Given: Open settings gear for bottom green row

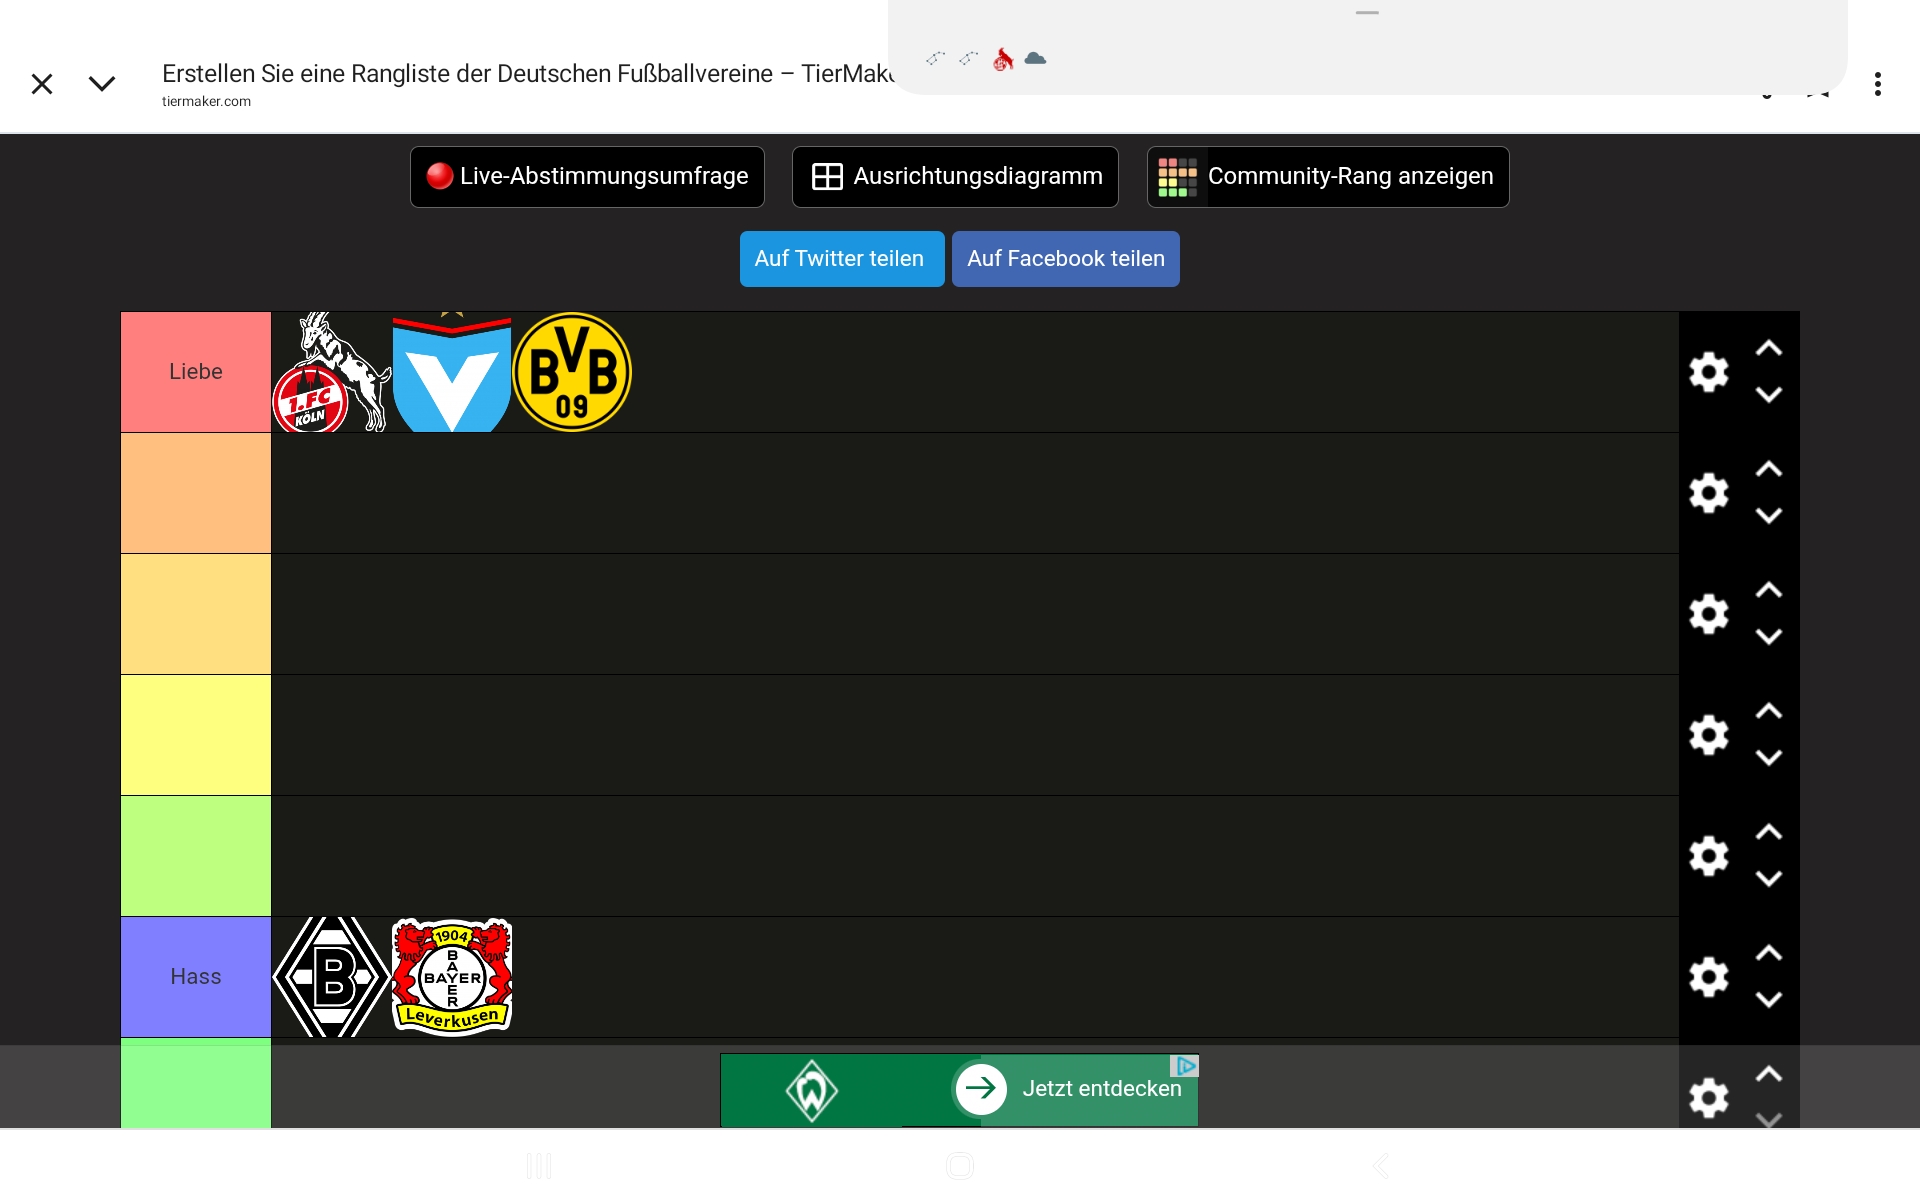Looking at the screenshot, I should tap(1709, 1098).
